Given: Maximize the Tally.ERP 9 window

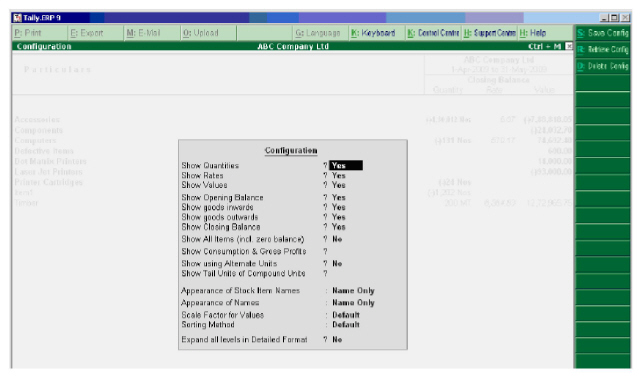Looking at the screenshot, I should pos(615,18).
